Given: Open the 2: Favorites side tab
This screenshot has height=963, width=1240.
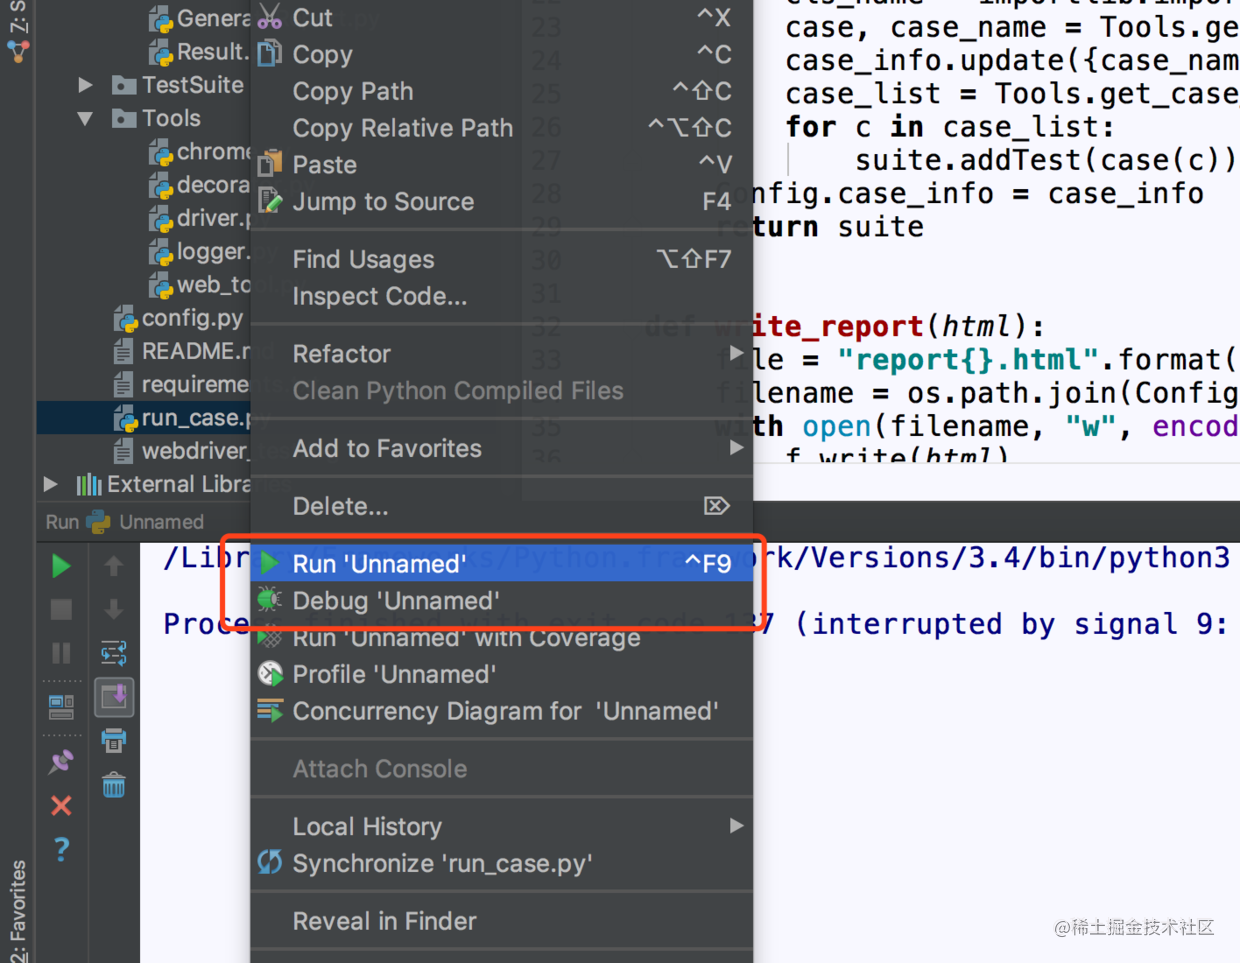Looking at the screenshot, I should [18, 910].
